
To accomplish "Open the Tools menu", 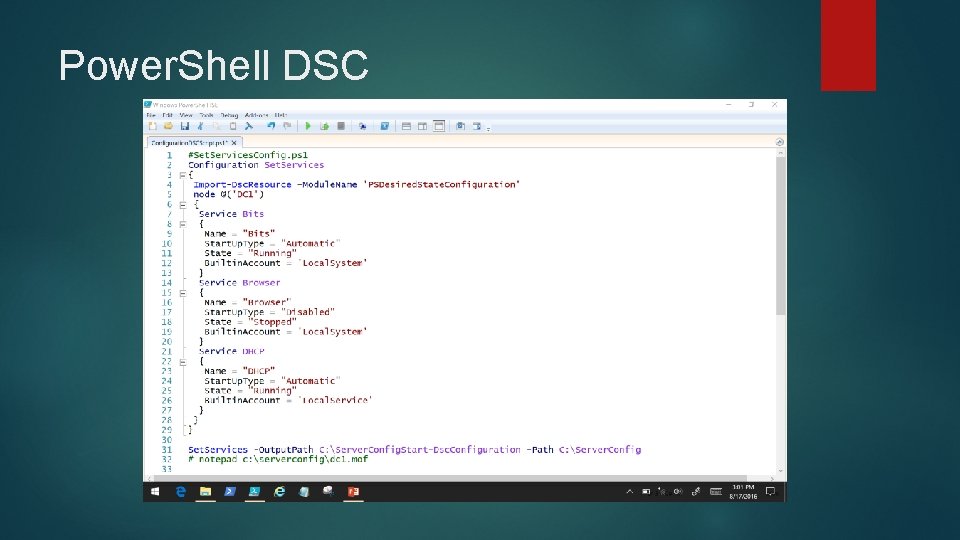I will point(206,115).
